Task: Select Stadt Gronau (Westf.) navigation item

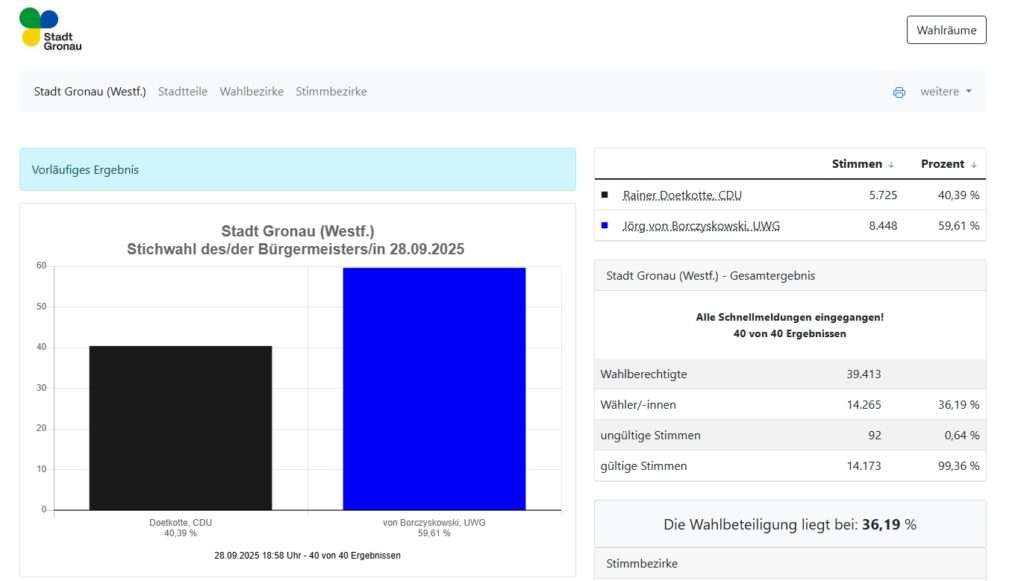Action: [x=90, y=92]
